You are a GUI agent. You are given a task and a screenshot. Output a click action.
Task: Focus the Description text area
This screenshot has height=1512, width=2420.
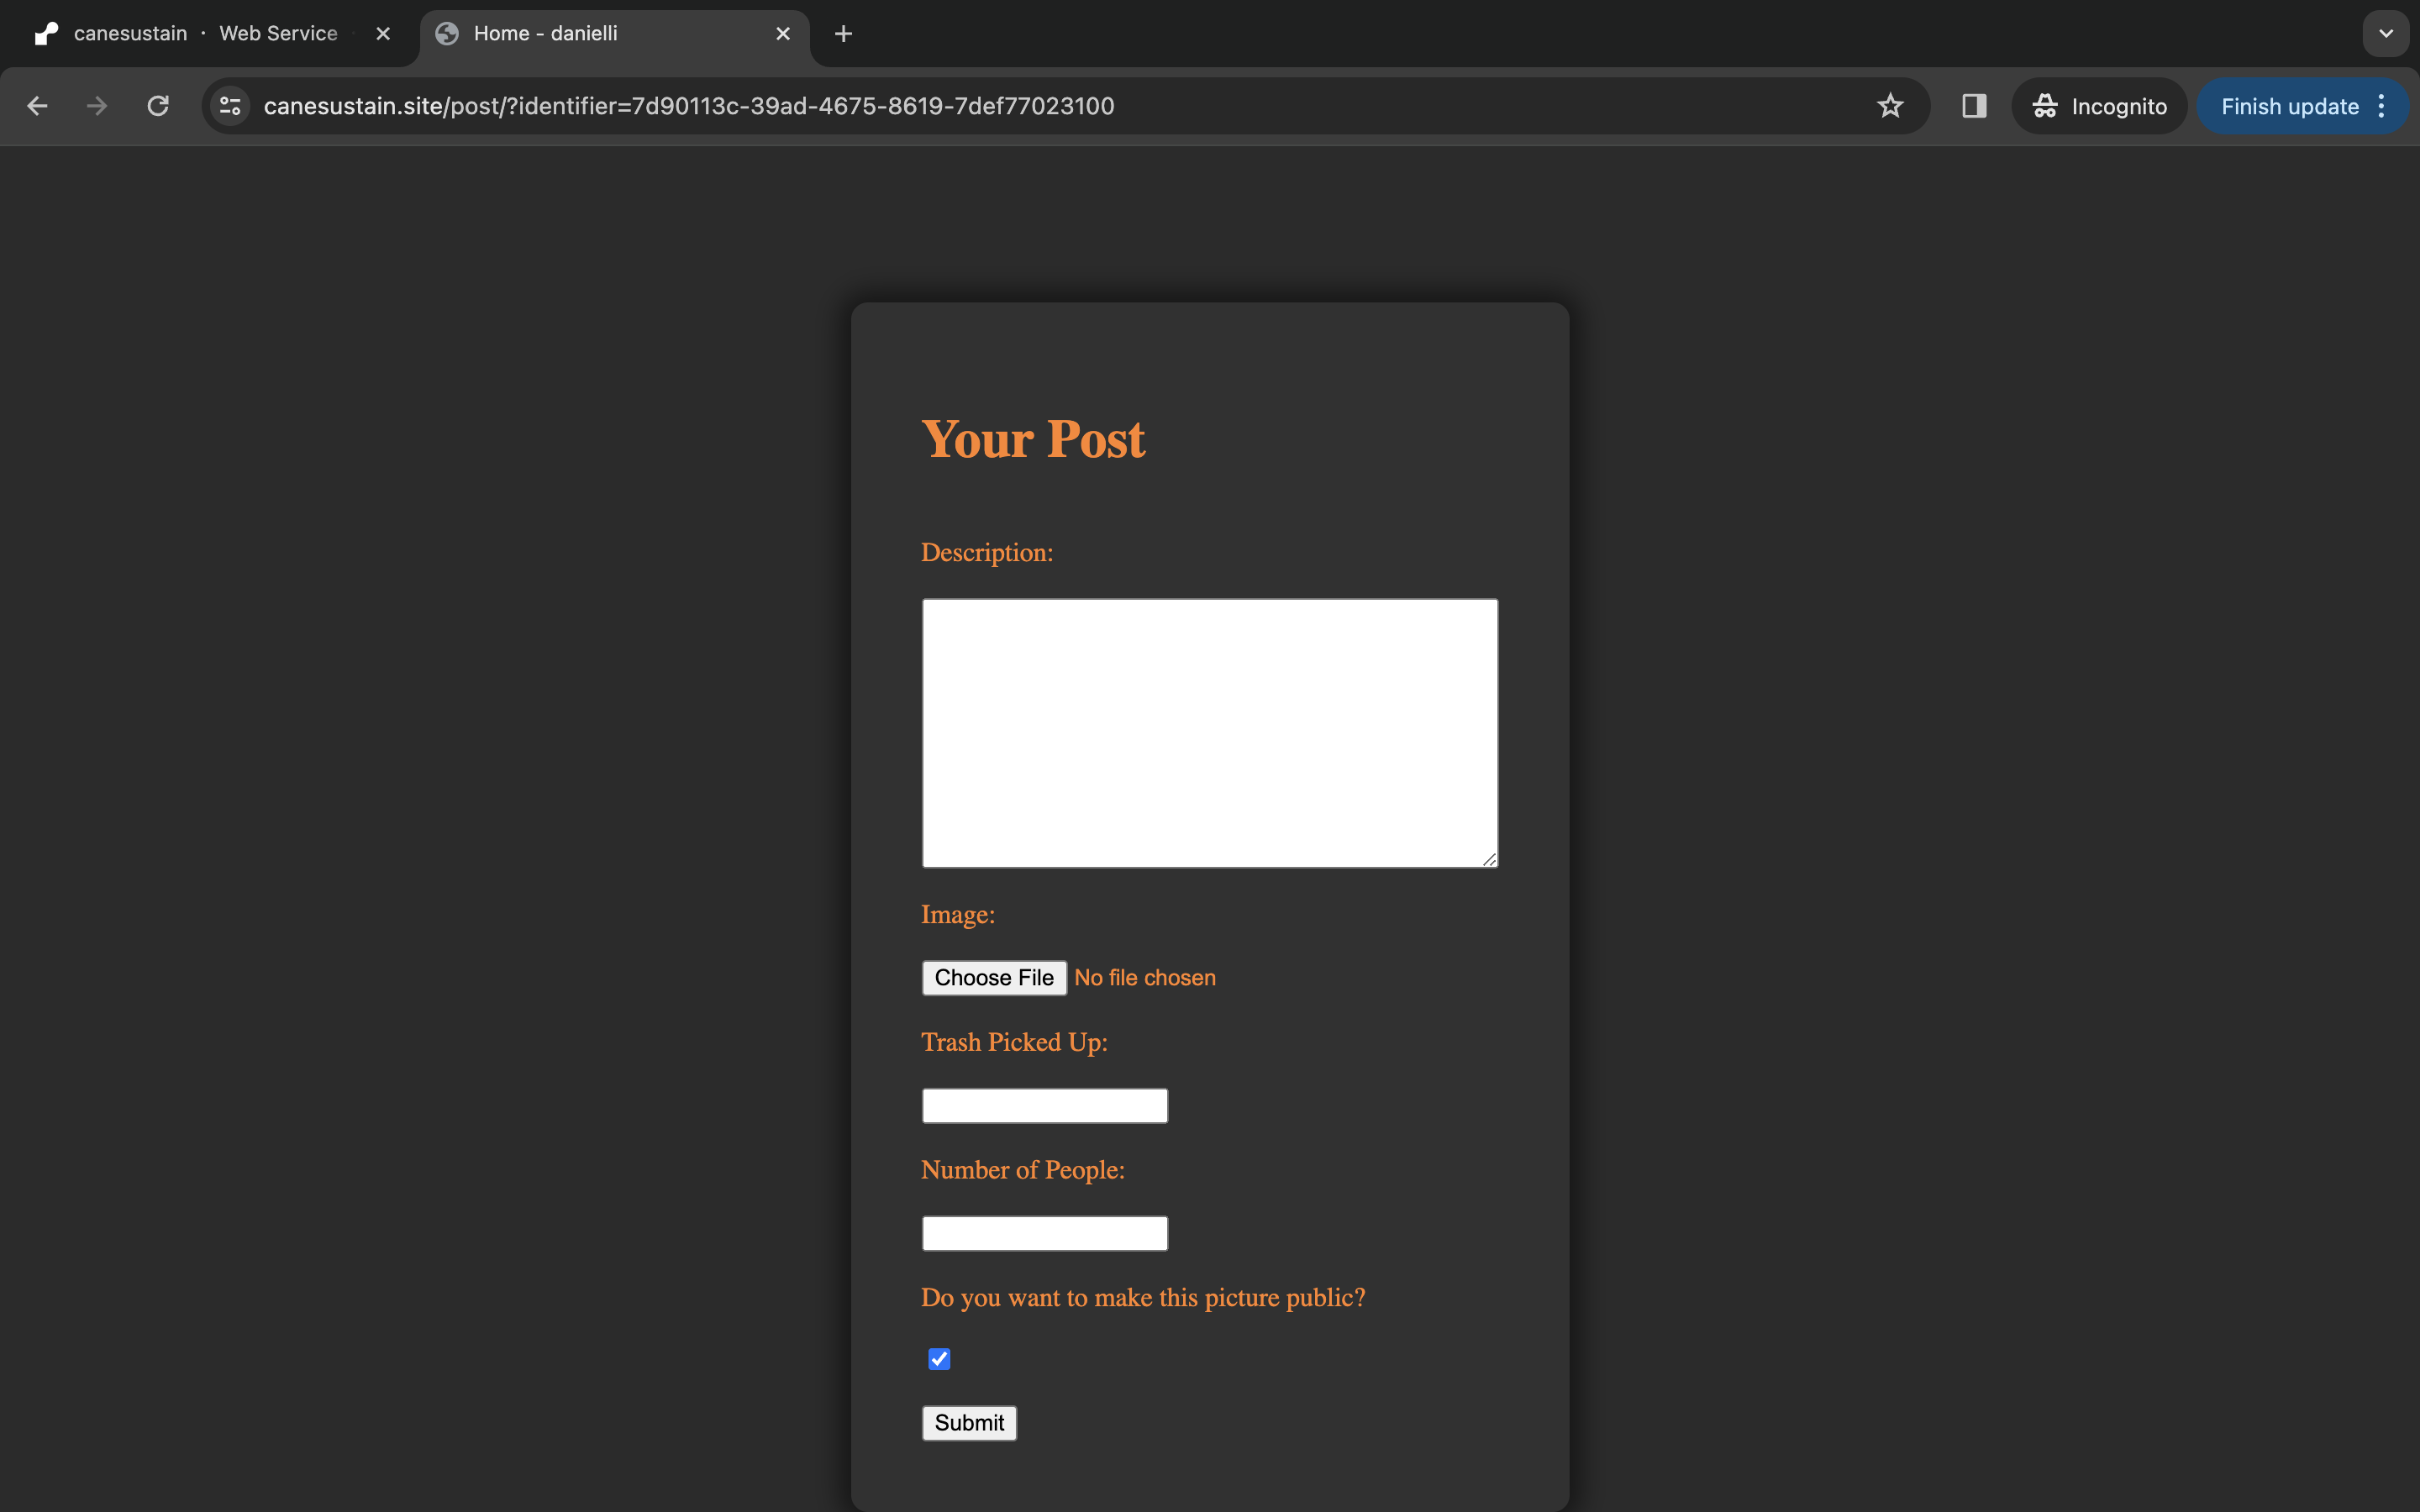(1209, 732)
